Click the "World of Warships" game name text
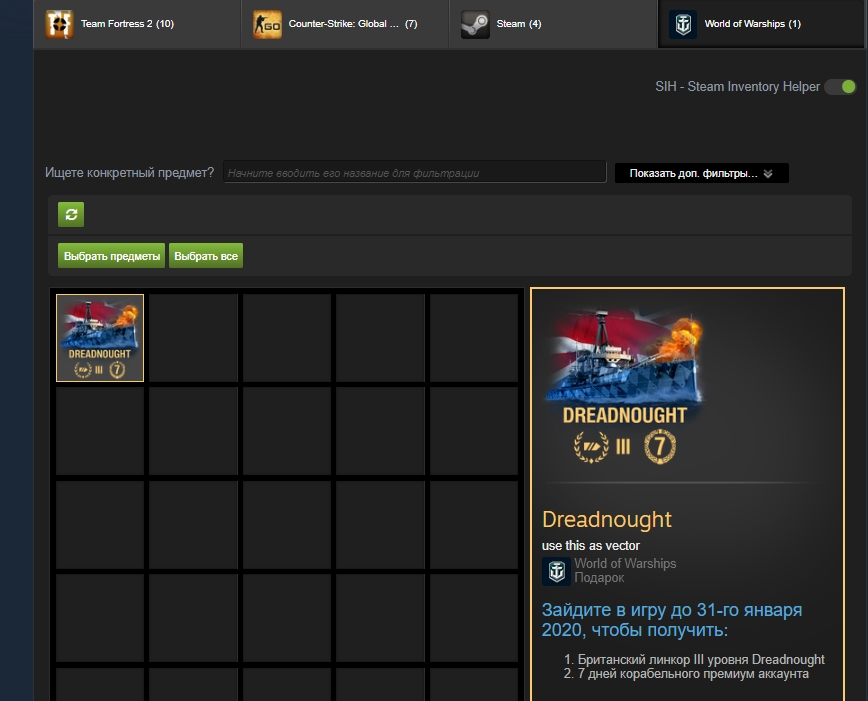Screen dimensions: 868x701 pyautogui.click(x=625, y=564)
